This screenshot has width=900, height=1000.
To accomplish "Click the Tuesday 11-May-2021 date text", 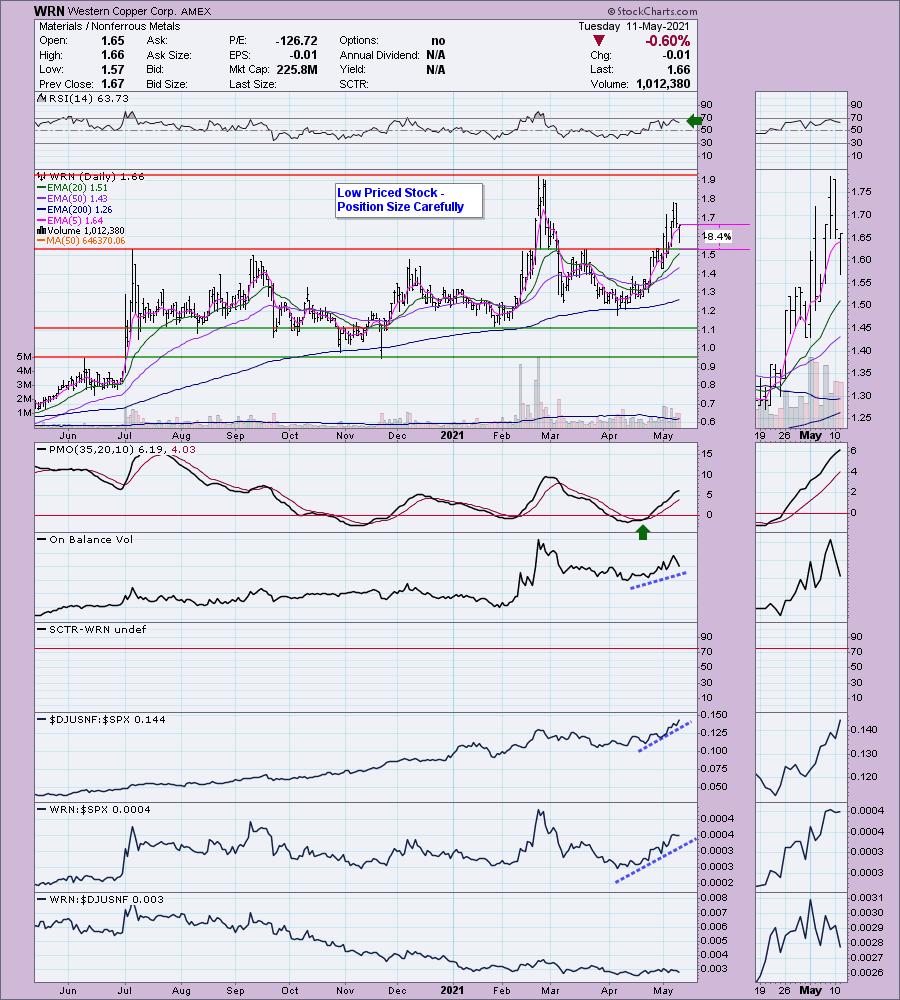I will pyautogui.click(x=633, y=26).
